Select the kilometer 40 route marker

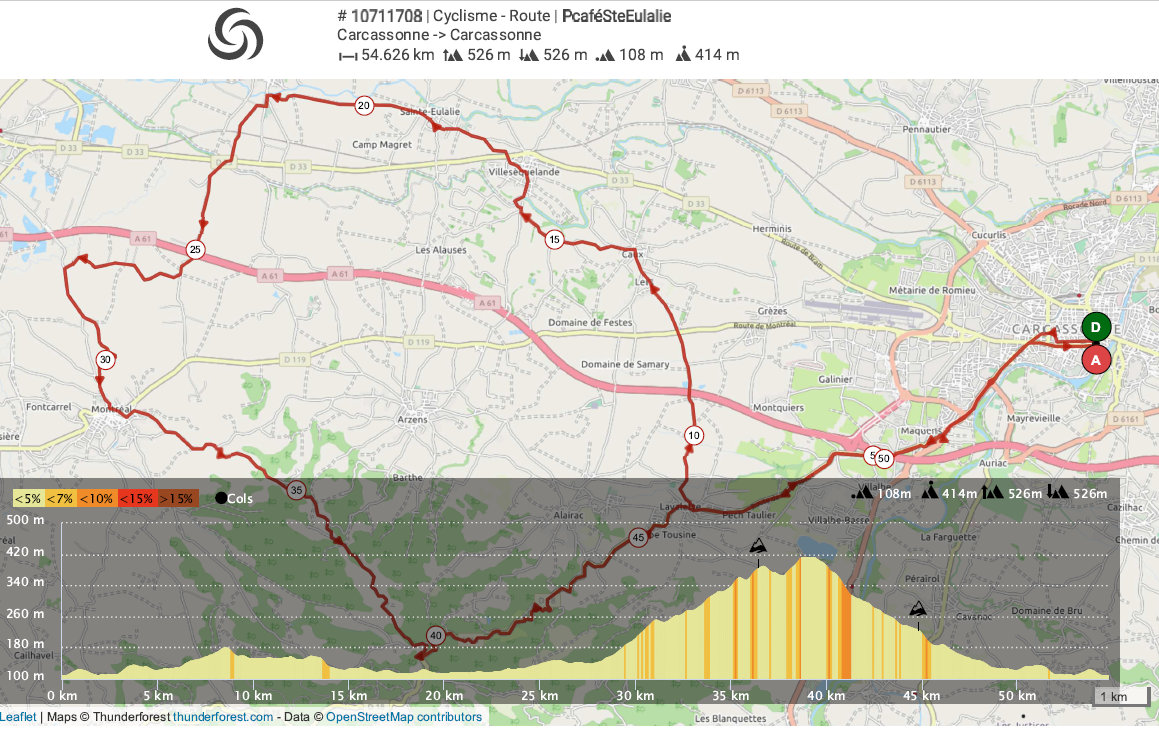pyautogui.click(x=436, y=635)
